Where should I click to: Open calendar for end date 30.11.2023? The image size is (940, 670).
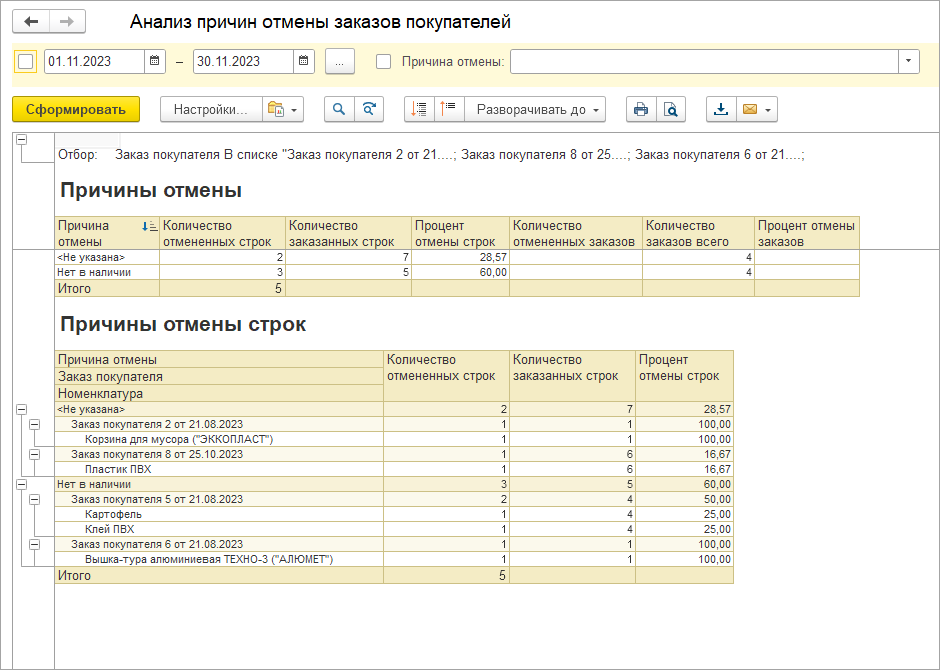(304, 61)
